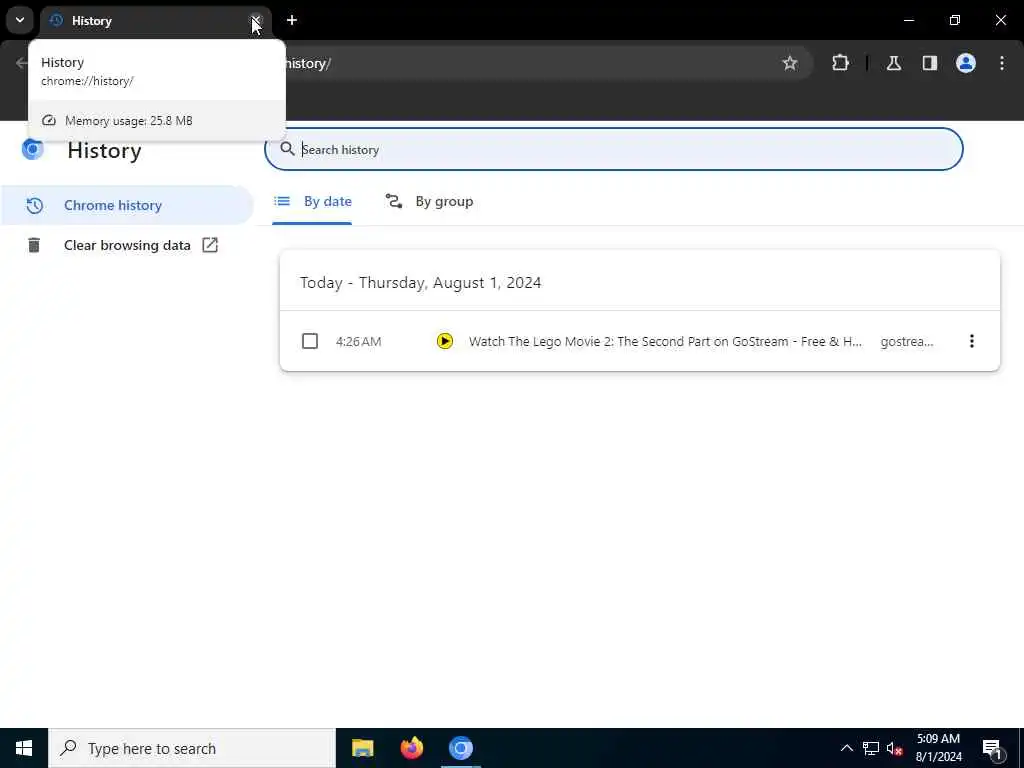Image resolution: width=1024 pixels, height=768 pixels.
Task: Click the Type here to search box
Action: coord(192,748)
